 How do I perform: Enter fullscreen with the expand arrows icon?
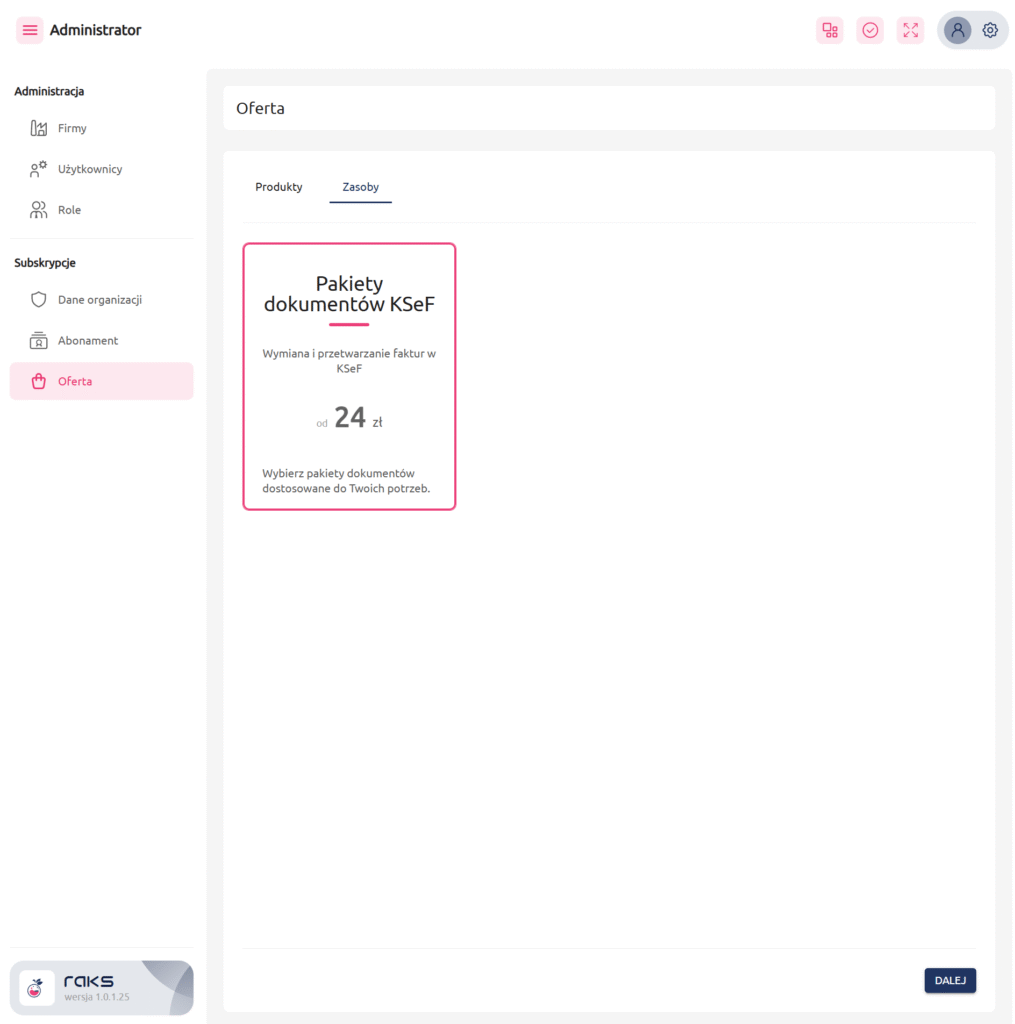pyautogui.click(x=910, y=30)
